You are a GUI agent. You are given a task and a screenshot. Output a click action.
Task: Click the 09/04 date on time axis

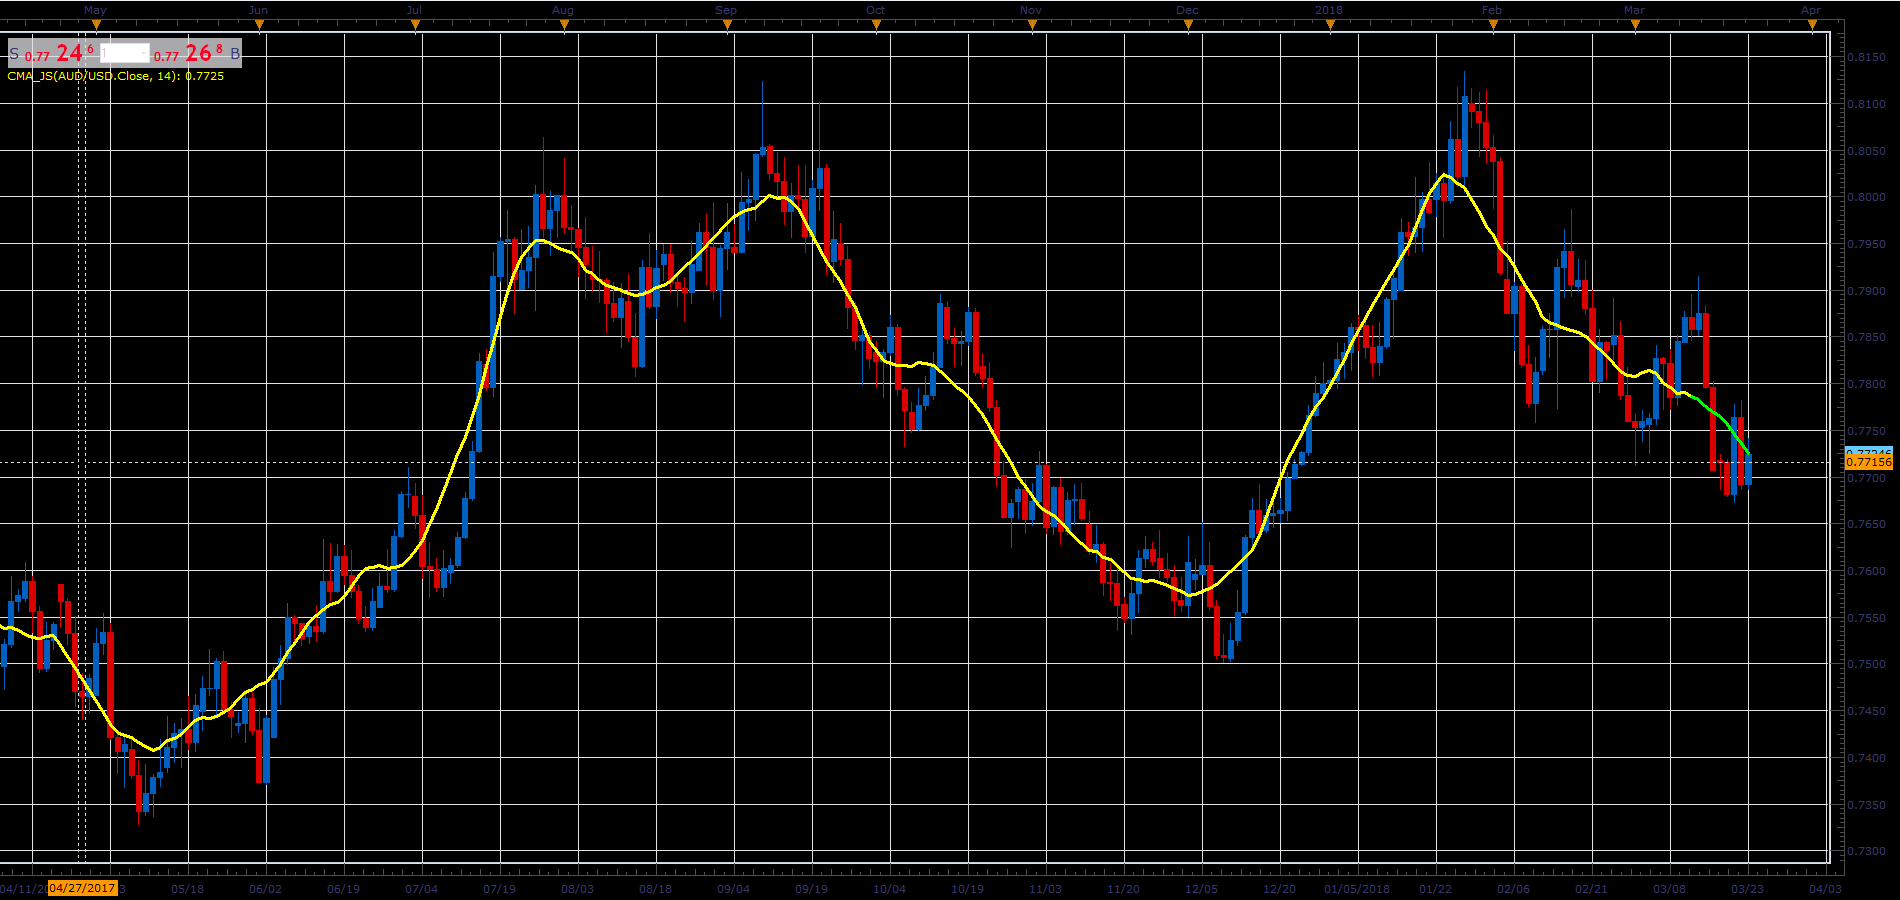733,889
